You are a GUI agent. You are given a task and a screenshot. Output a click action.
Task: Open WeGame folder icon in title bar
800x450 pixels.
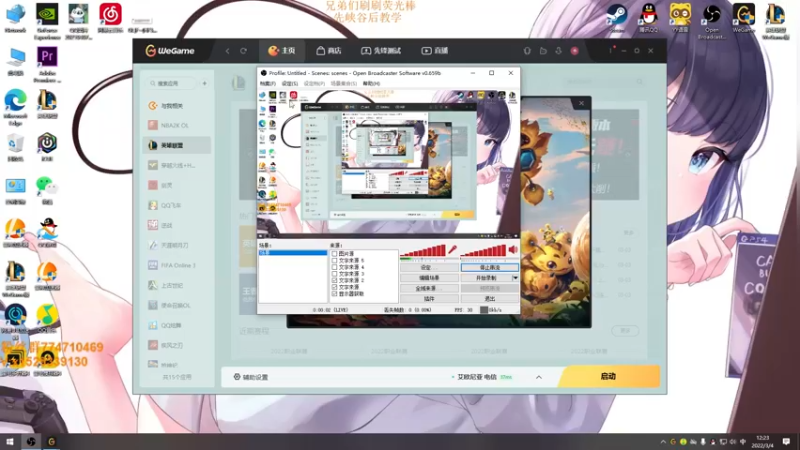pos(543,51)
